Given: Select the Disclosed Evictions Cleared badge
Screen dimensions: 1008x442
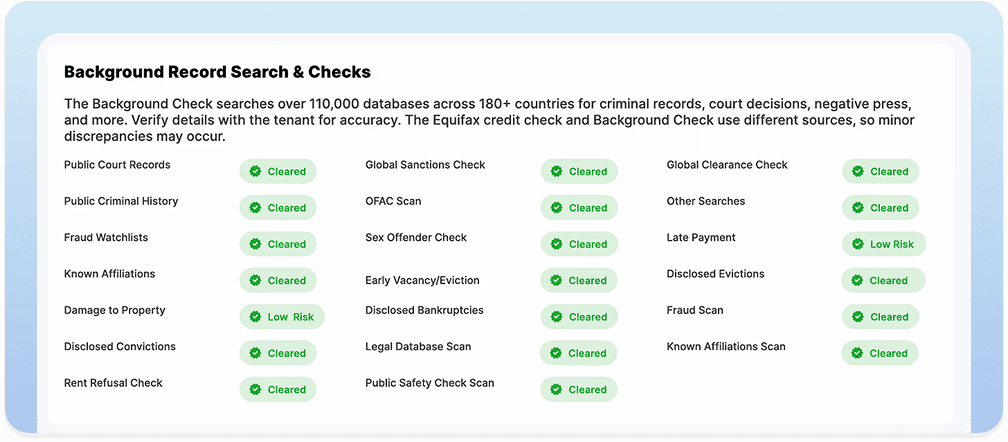Looking at the screenshot, I should point(882,280).
